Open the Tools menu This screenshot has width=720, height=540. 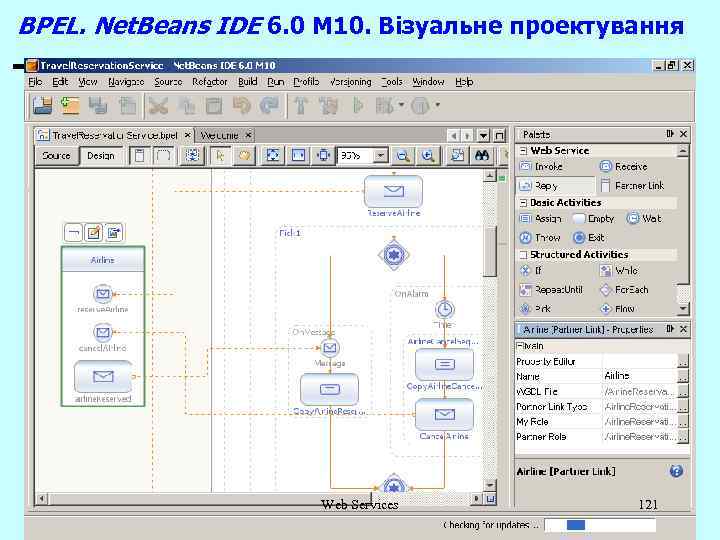click(392, 82)
